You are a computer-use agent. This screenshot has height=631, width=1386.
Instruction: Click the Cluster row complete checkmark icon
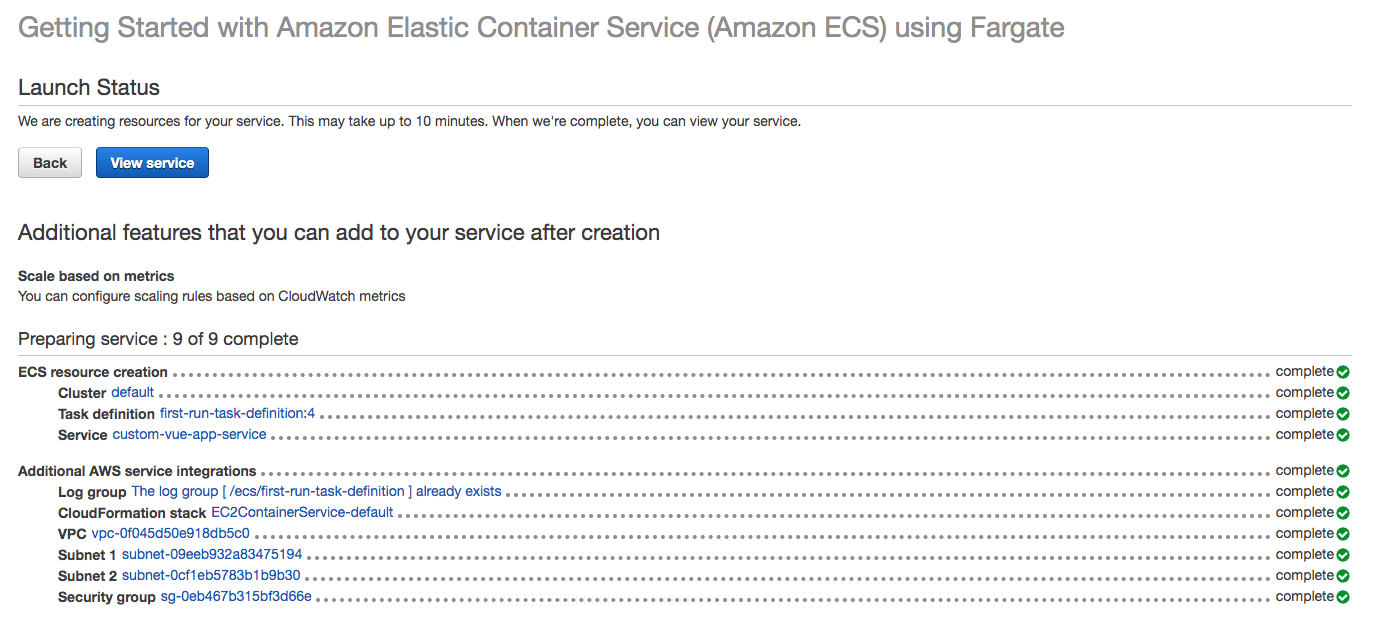[x=1343, y=394]
